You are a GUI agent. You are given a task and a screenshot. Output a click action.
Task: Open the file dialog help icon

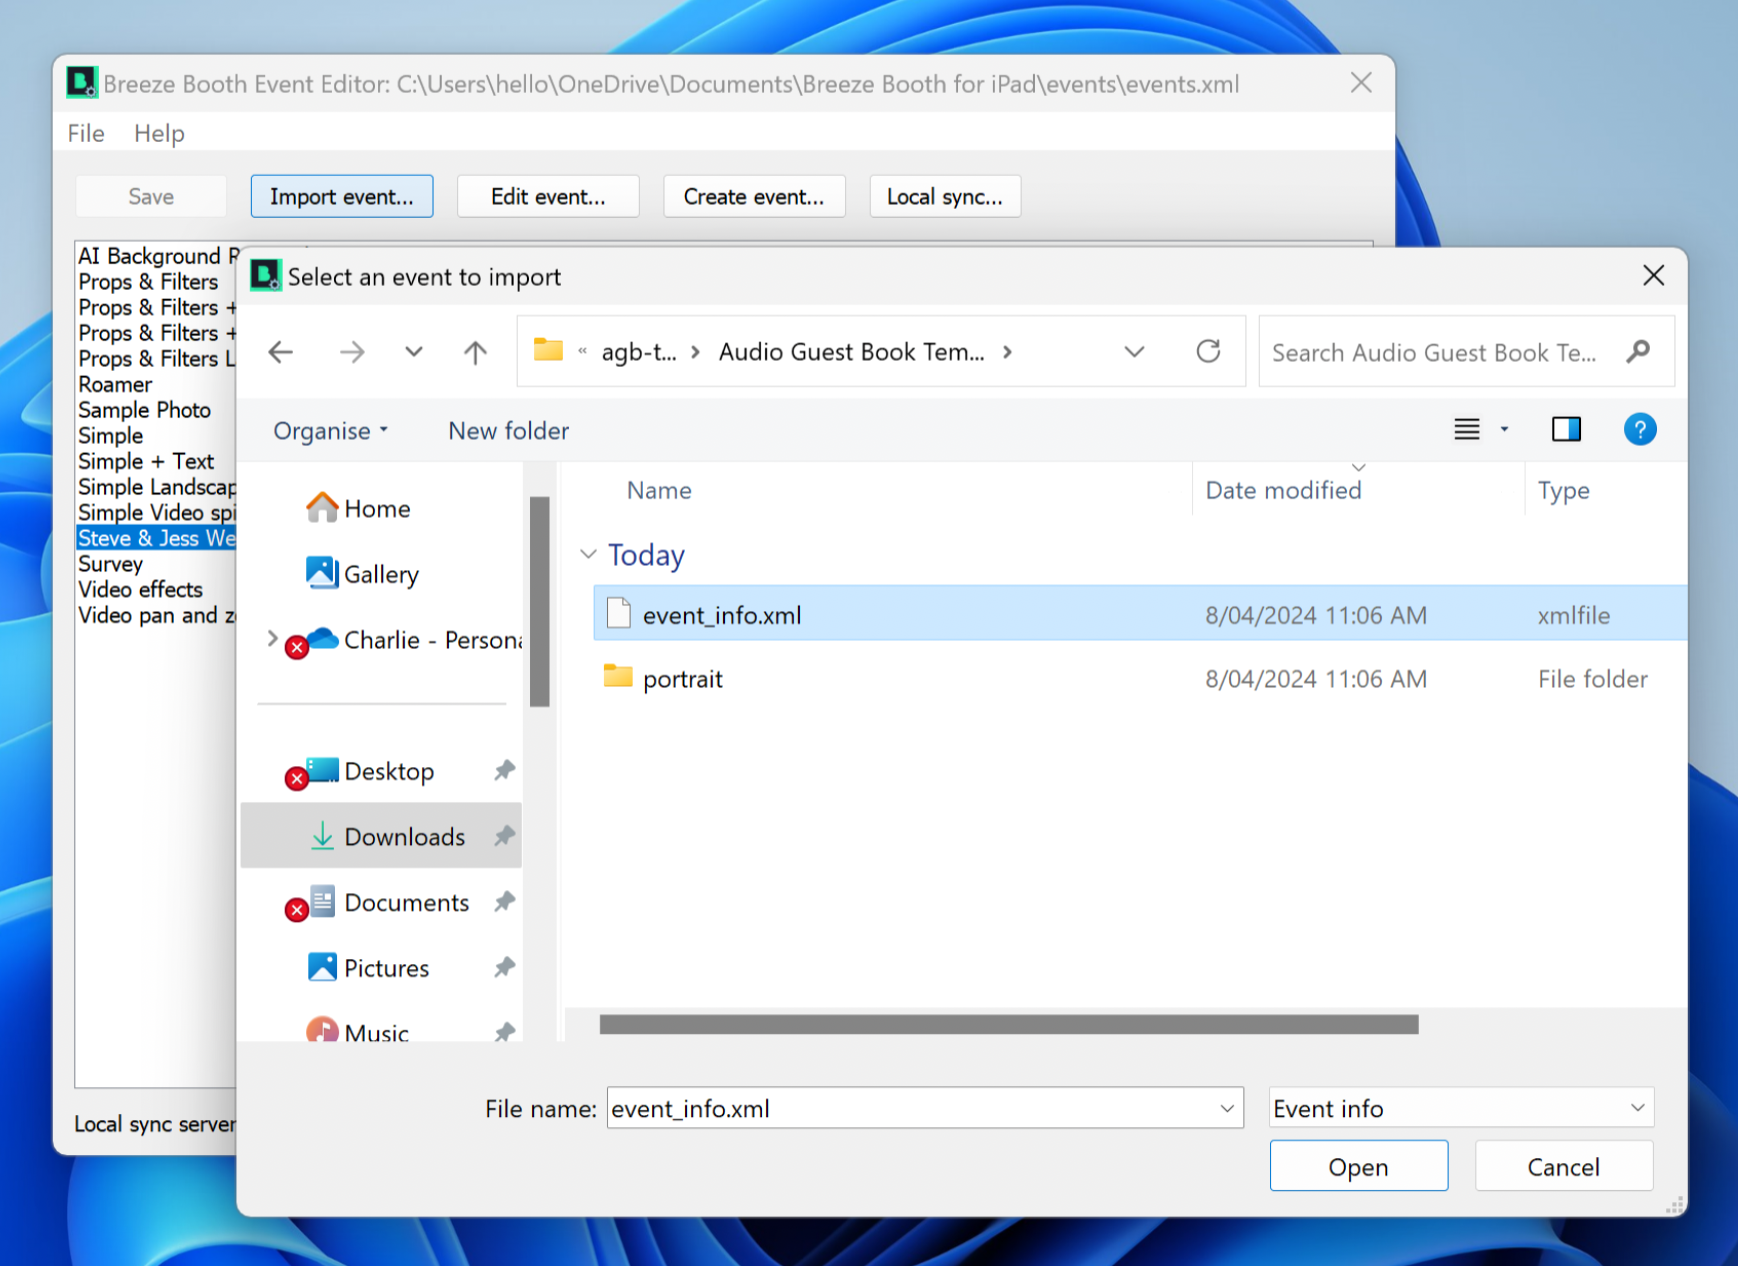coord(1639,430)
